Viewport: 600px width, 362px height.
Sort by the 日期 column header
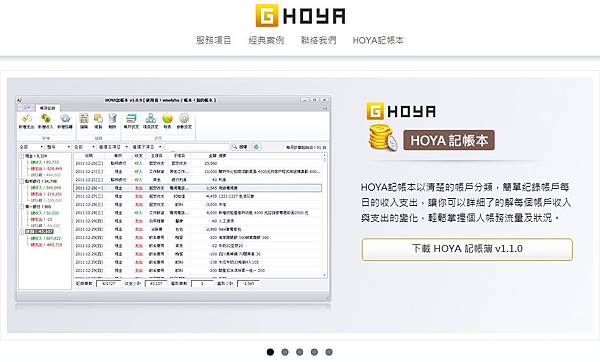89,156
